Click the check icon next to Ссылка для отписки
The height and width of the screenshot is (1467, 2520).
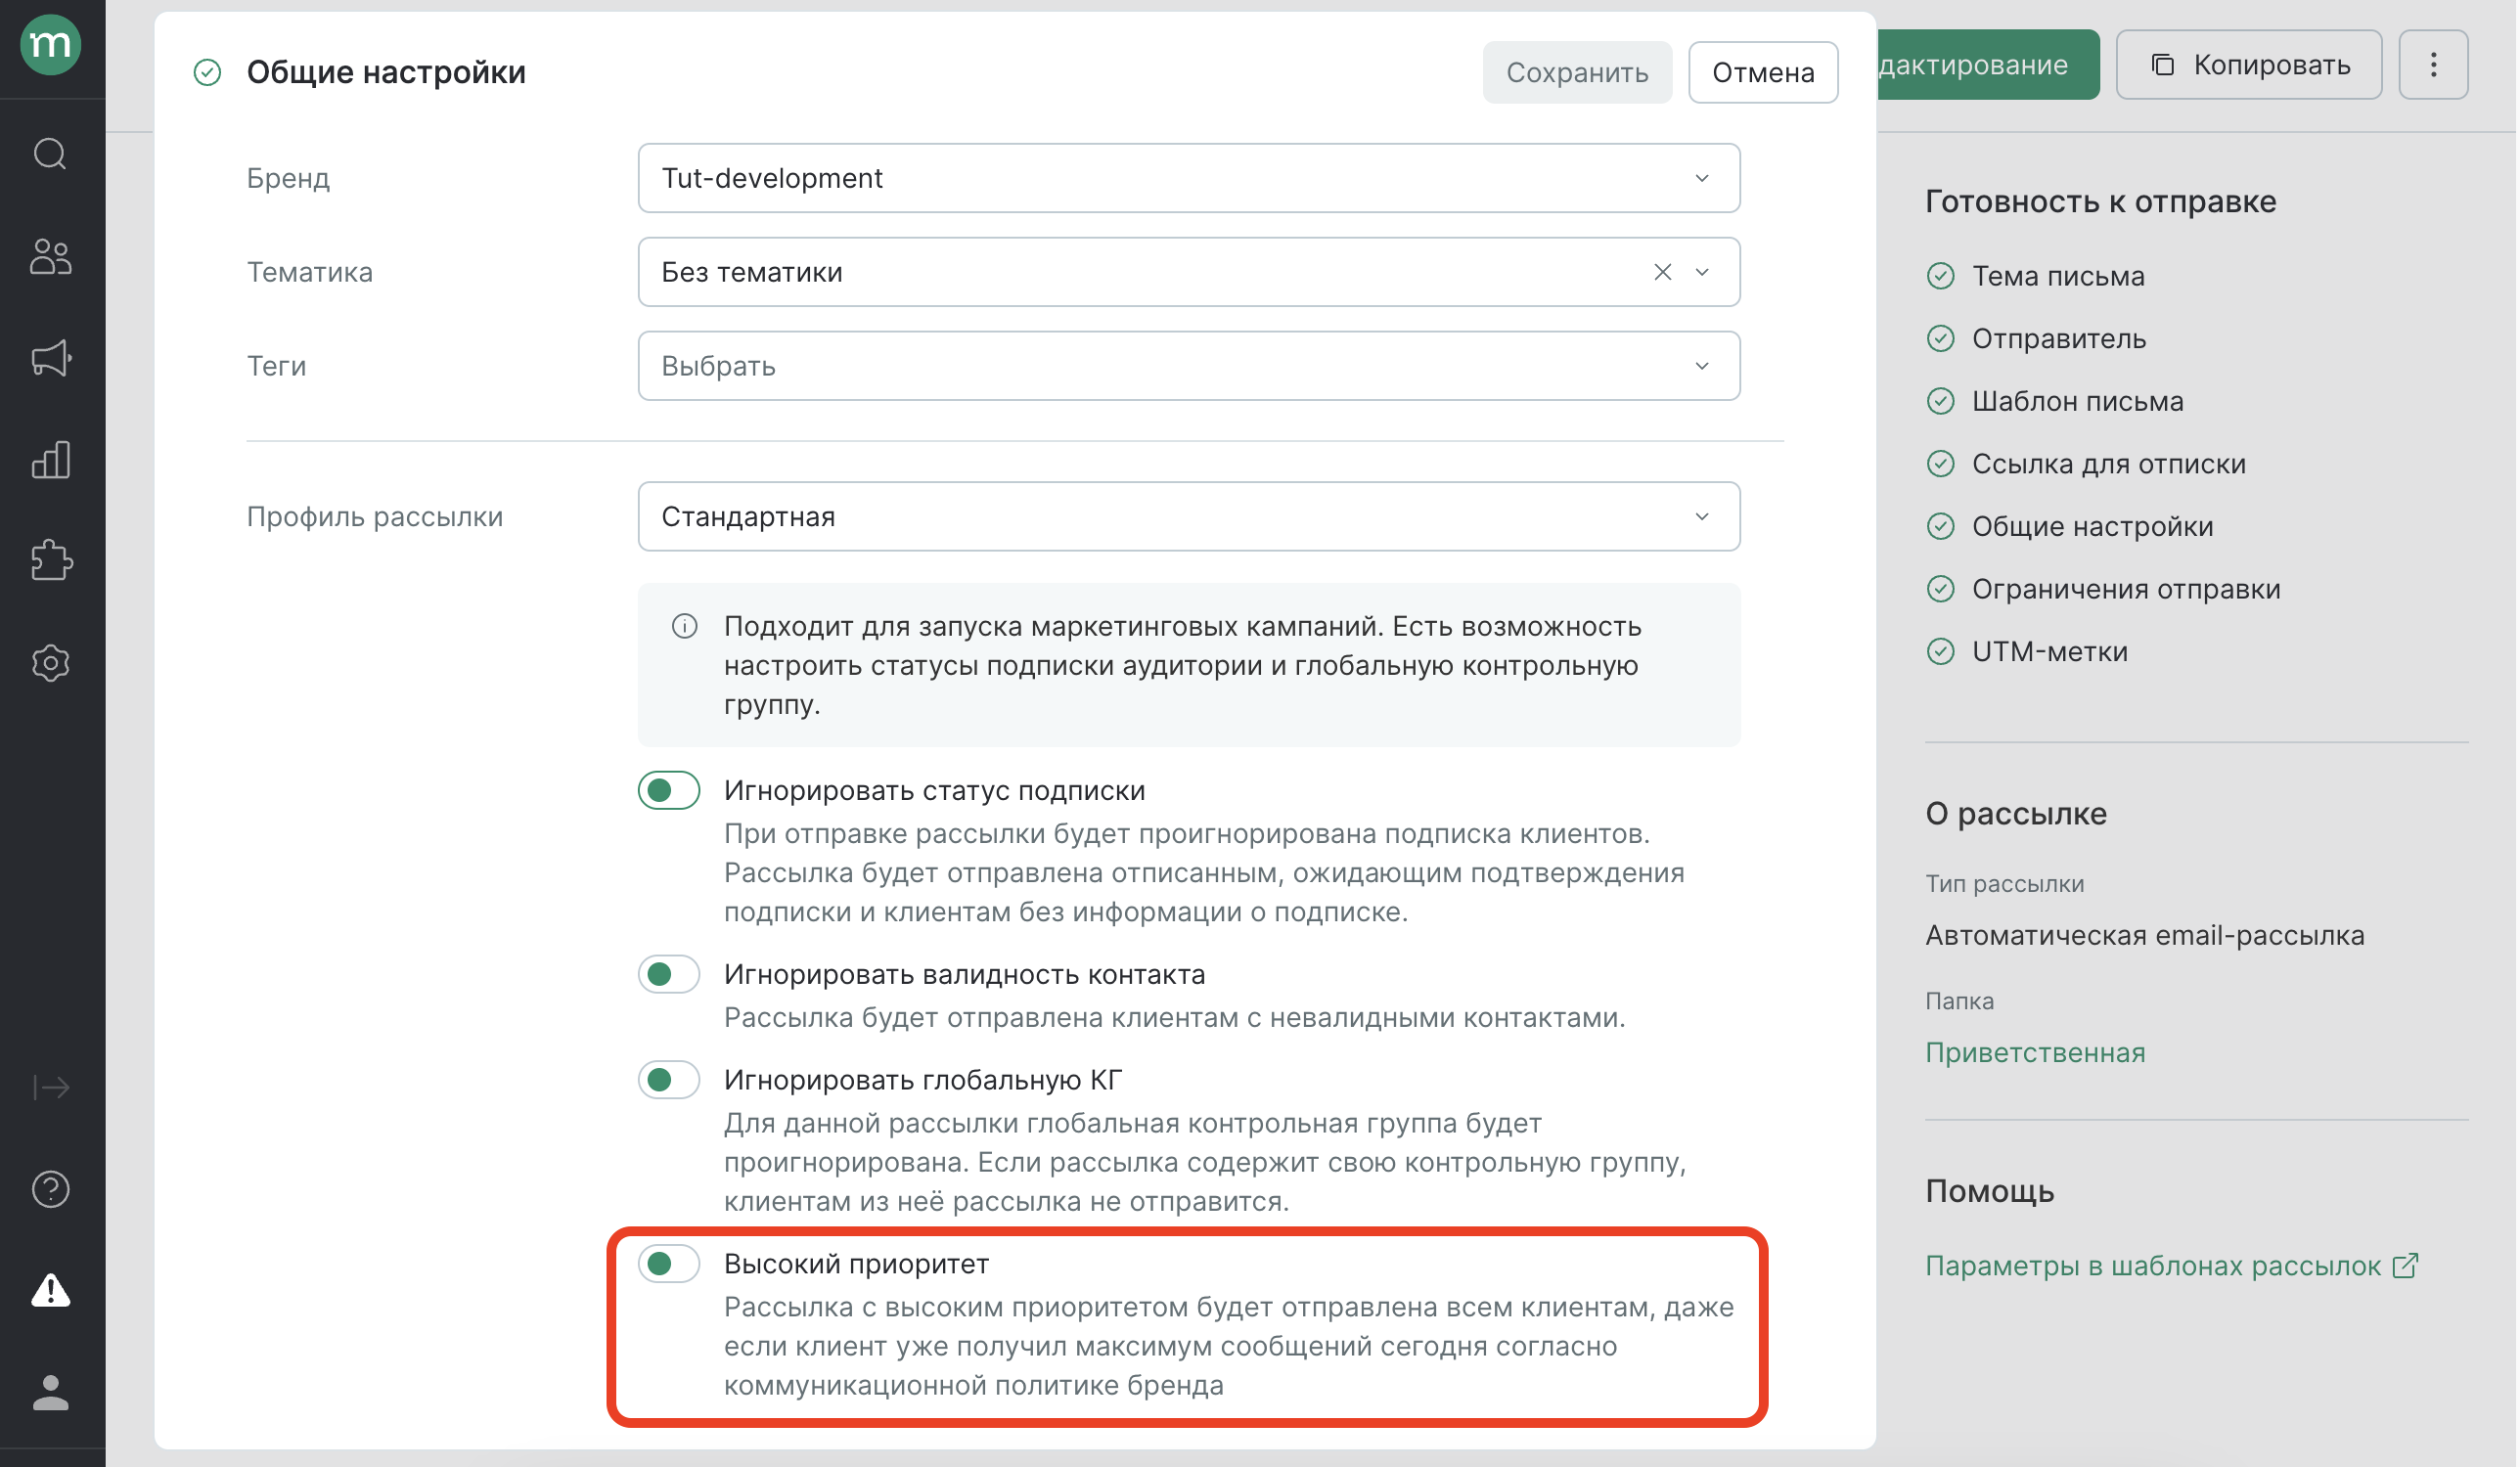click(1942, 464)
